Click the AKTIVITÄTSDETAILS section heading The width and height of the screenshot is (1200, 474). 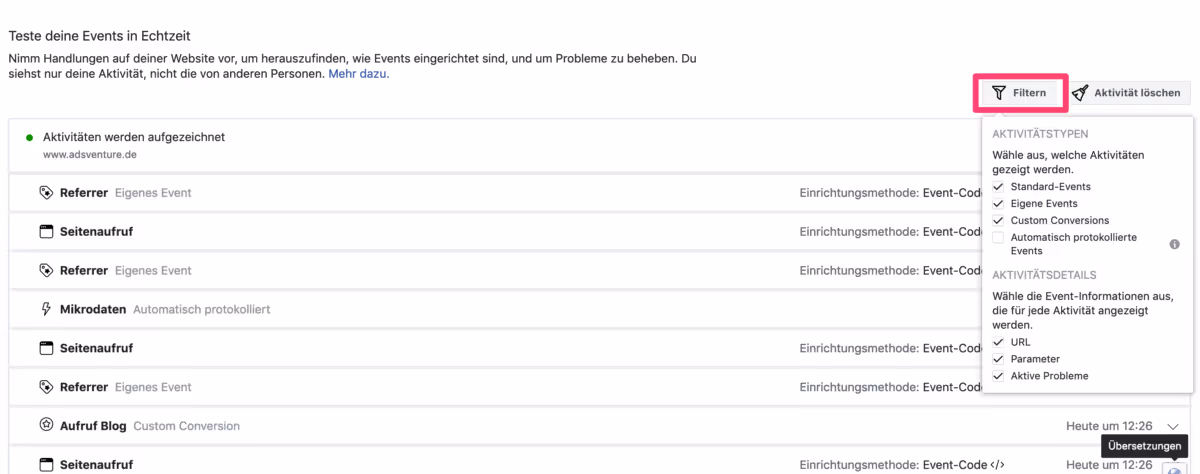1044,274
